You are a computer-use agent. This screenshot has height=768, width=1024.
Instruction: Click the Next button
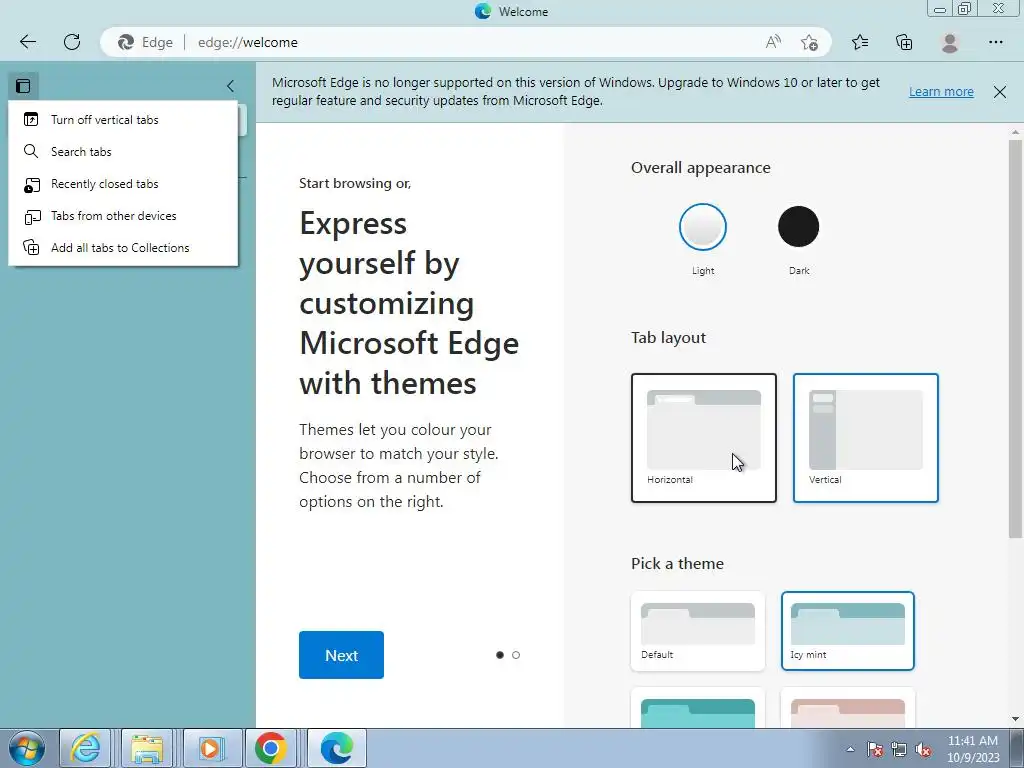tap(341, 655)
